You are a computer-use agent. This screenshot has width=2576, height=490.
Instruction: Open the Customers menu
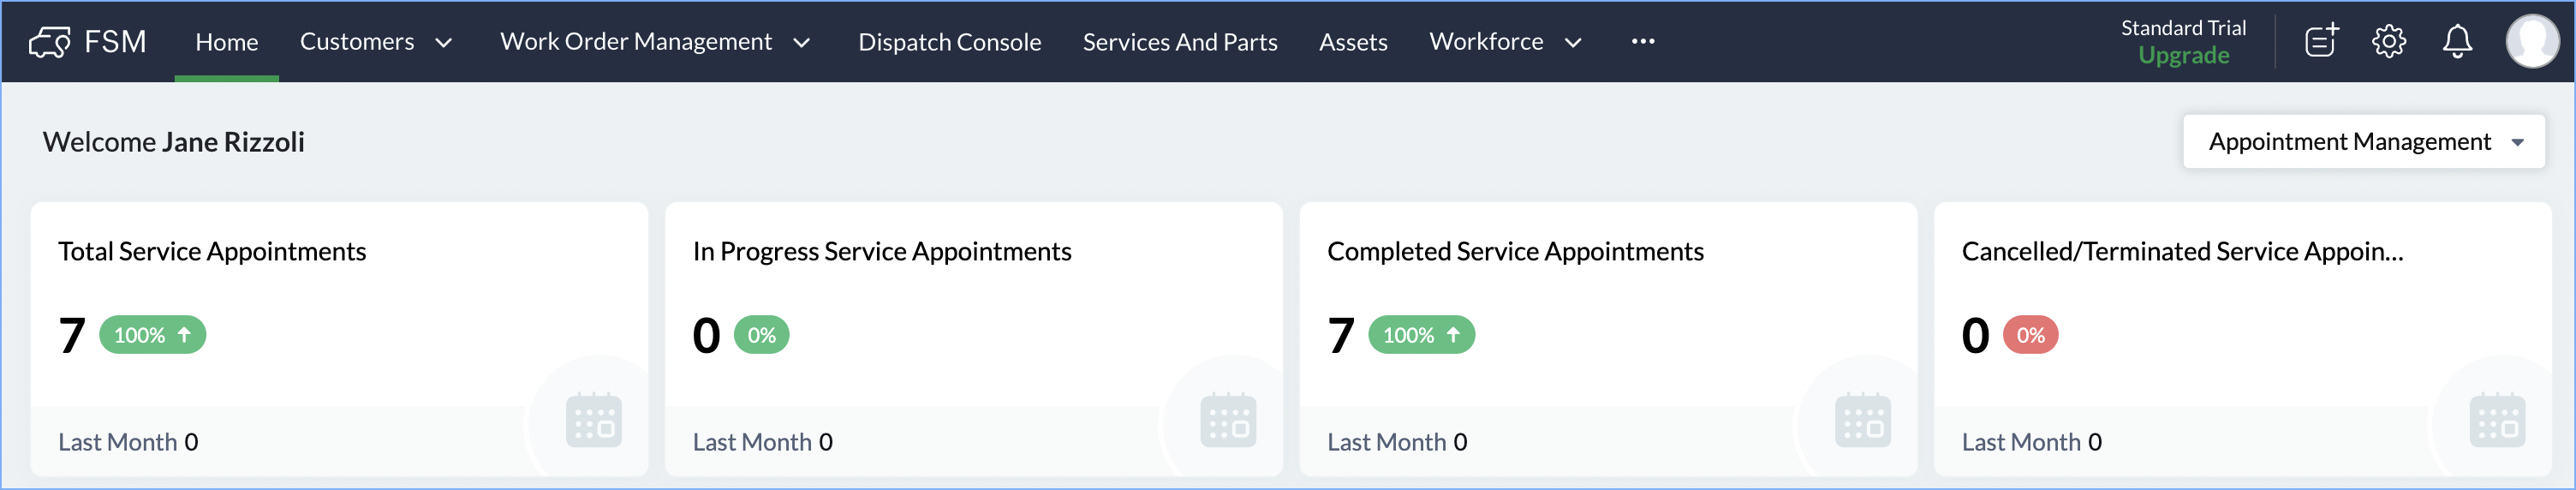357,41
